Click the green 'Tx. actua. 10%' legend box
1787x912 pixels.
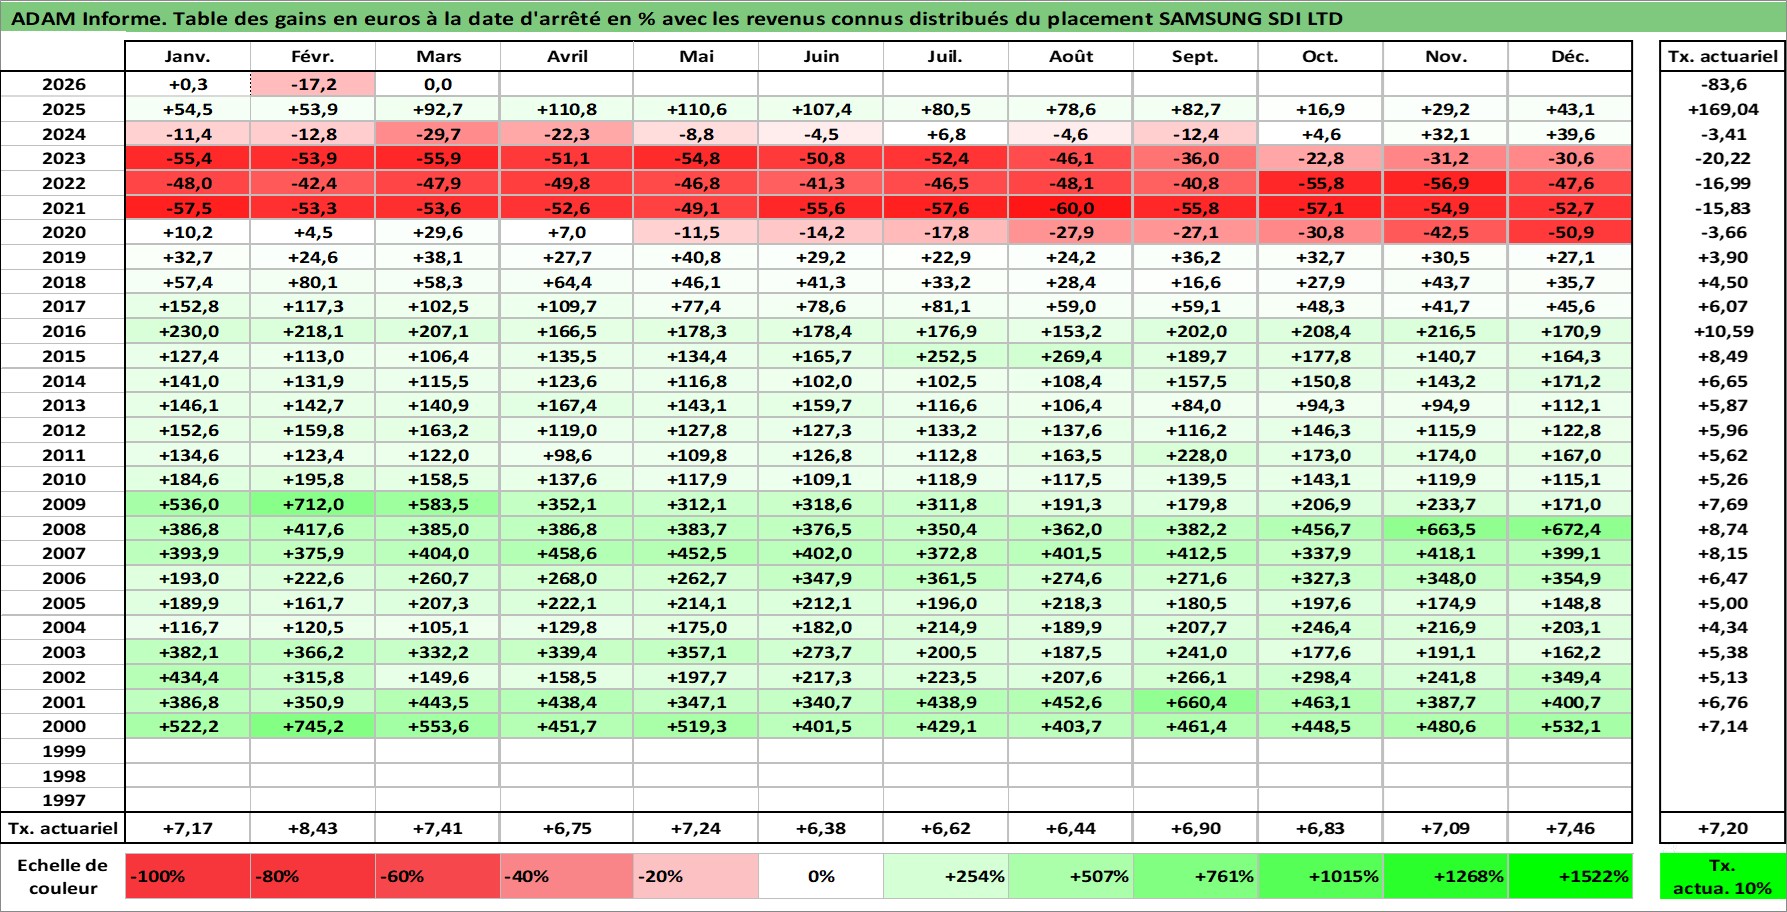(x=1722, y=876)
